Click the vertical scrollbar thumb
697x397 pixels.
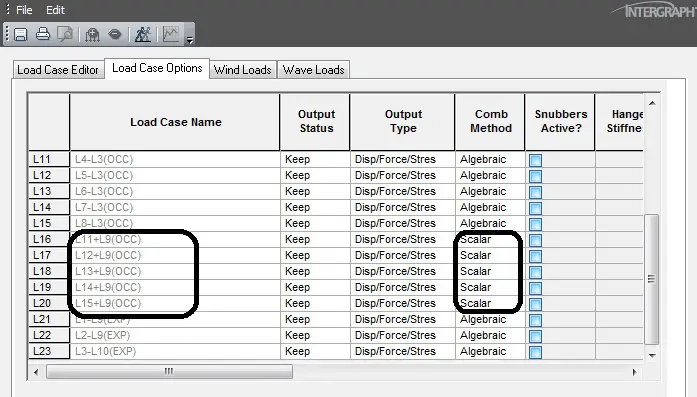pyautogui.click(x=651, y=279)
